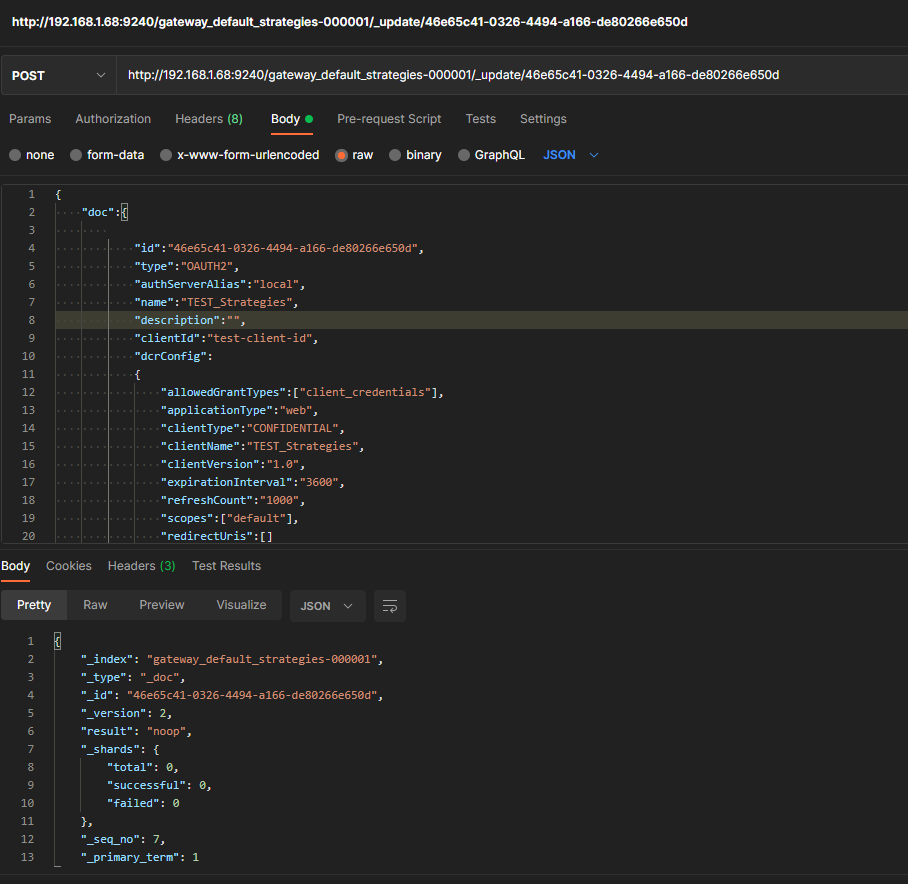Viewport: 908px width, 884px height.
Task: Switch response view to Raw
Action: pos(95,605)
